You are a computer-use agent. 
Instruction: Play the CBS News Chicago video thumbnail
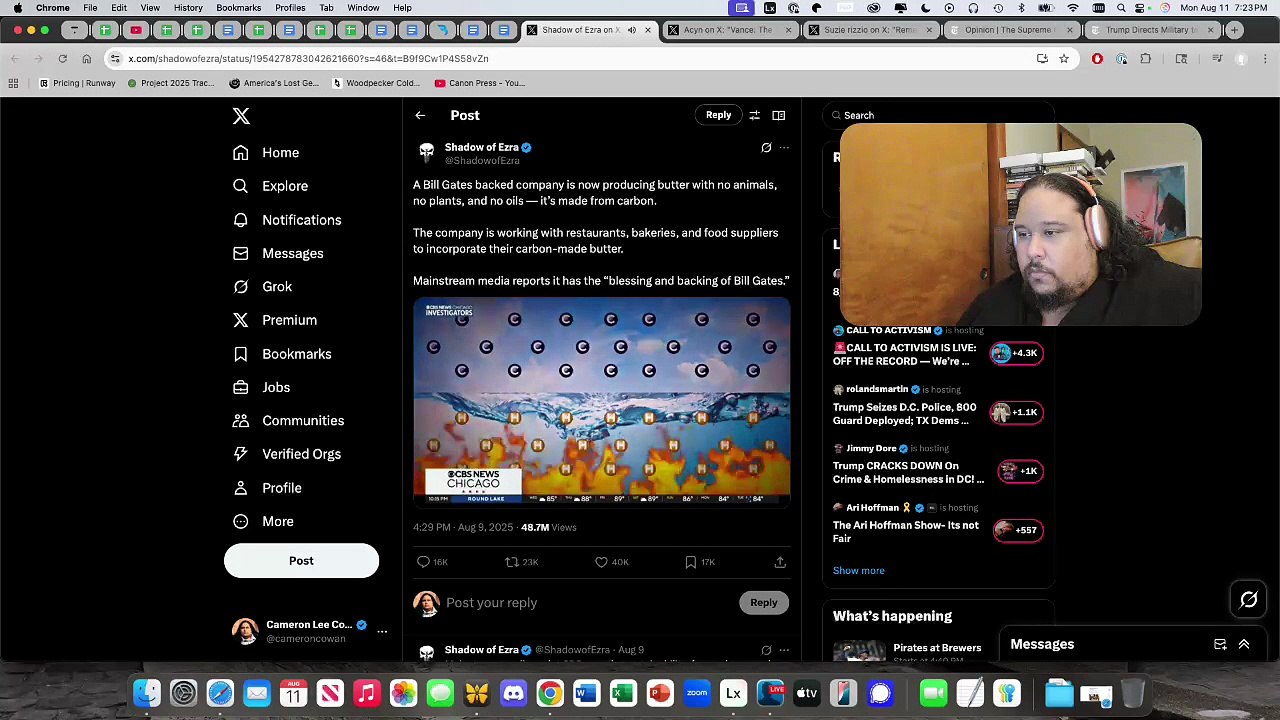[x=602, y=402]
